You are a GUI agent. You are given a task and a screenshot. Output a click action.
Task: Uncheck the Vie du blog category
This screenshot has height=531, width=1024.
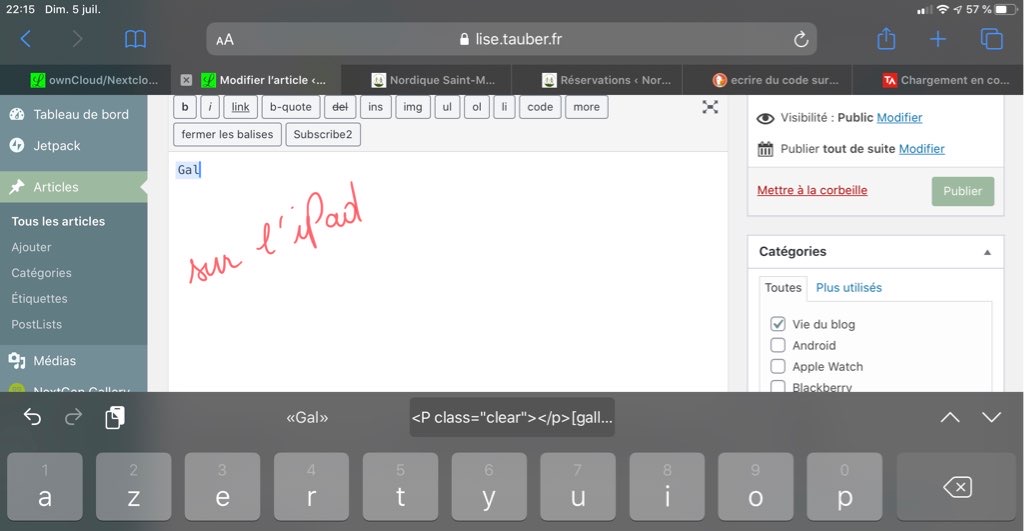pyautogui.click(x=778, y=324)
